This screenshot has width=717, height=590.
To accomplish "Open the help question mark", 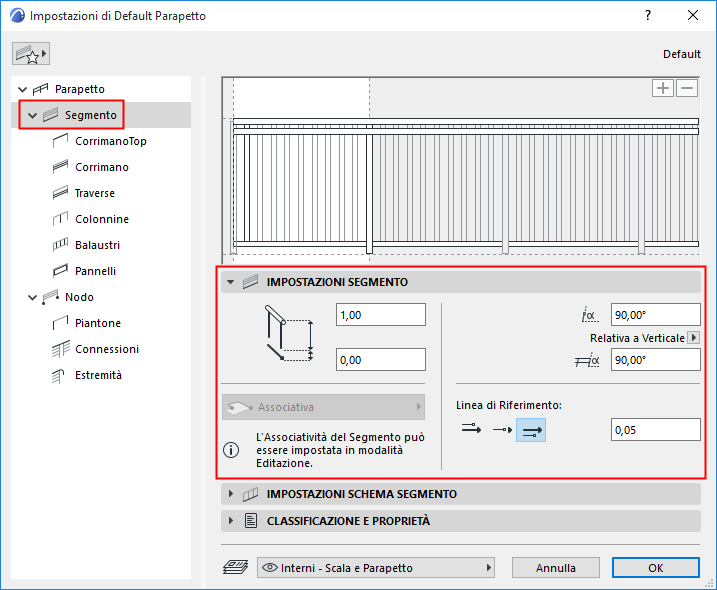I will click(647, 15).
